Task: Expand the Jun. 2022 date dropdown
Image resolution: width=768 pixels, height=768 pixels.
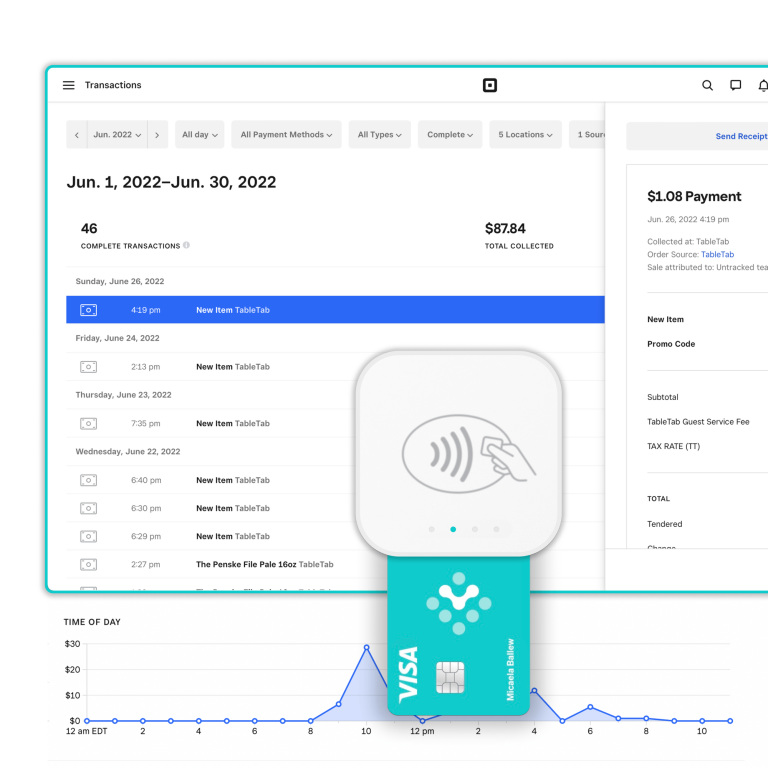Action: 117,135
